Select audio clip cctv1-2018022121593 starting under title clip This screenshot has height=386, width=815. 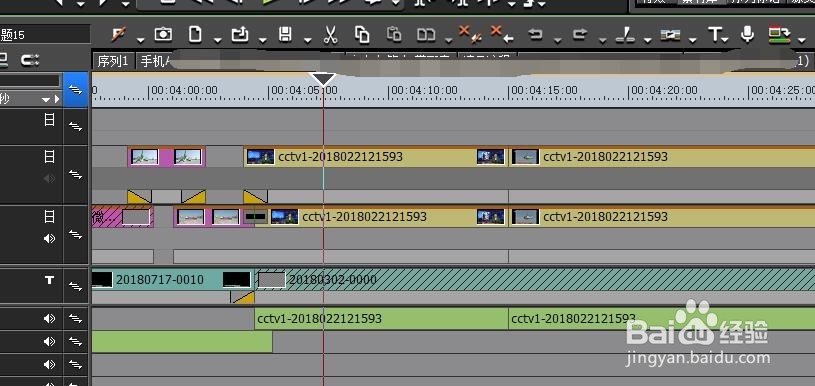point(381,318)
